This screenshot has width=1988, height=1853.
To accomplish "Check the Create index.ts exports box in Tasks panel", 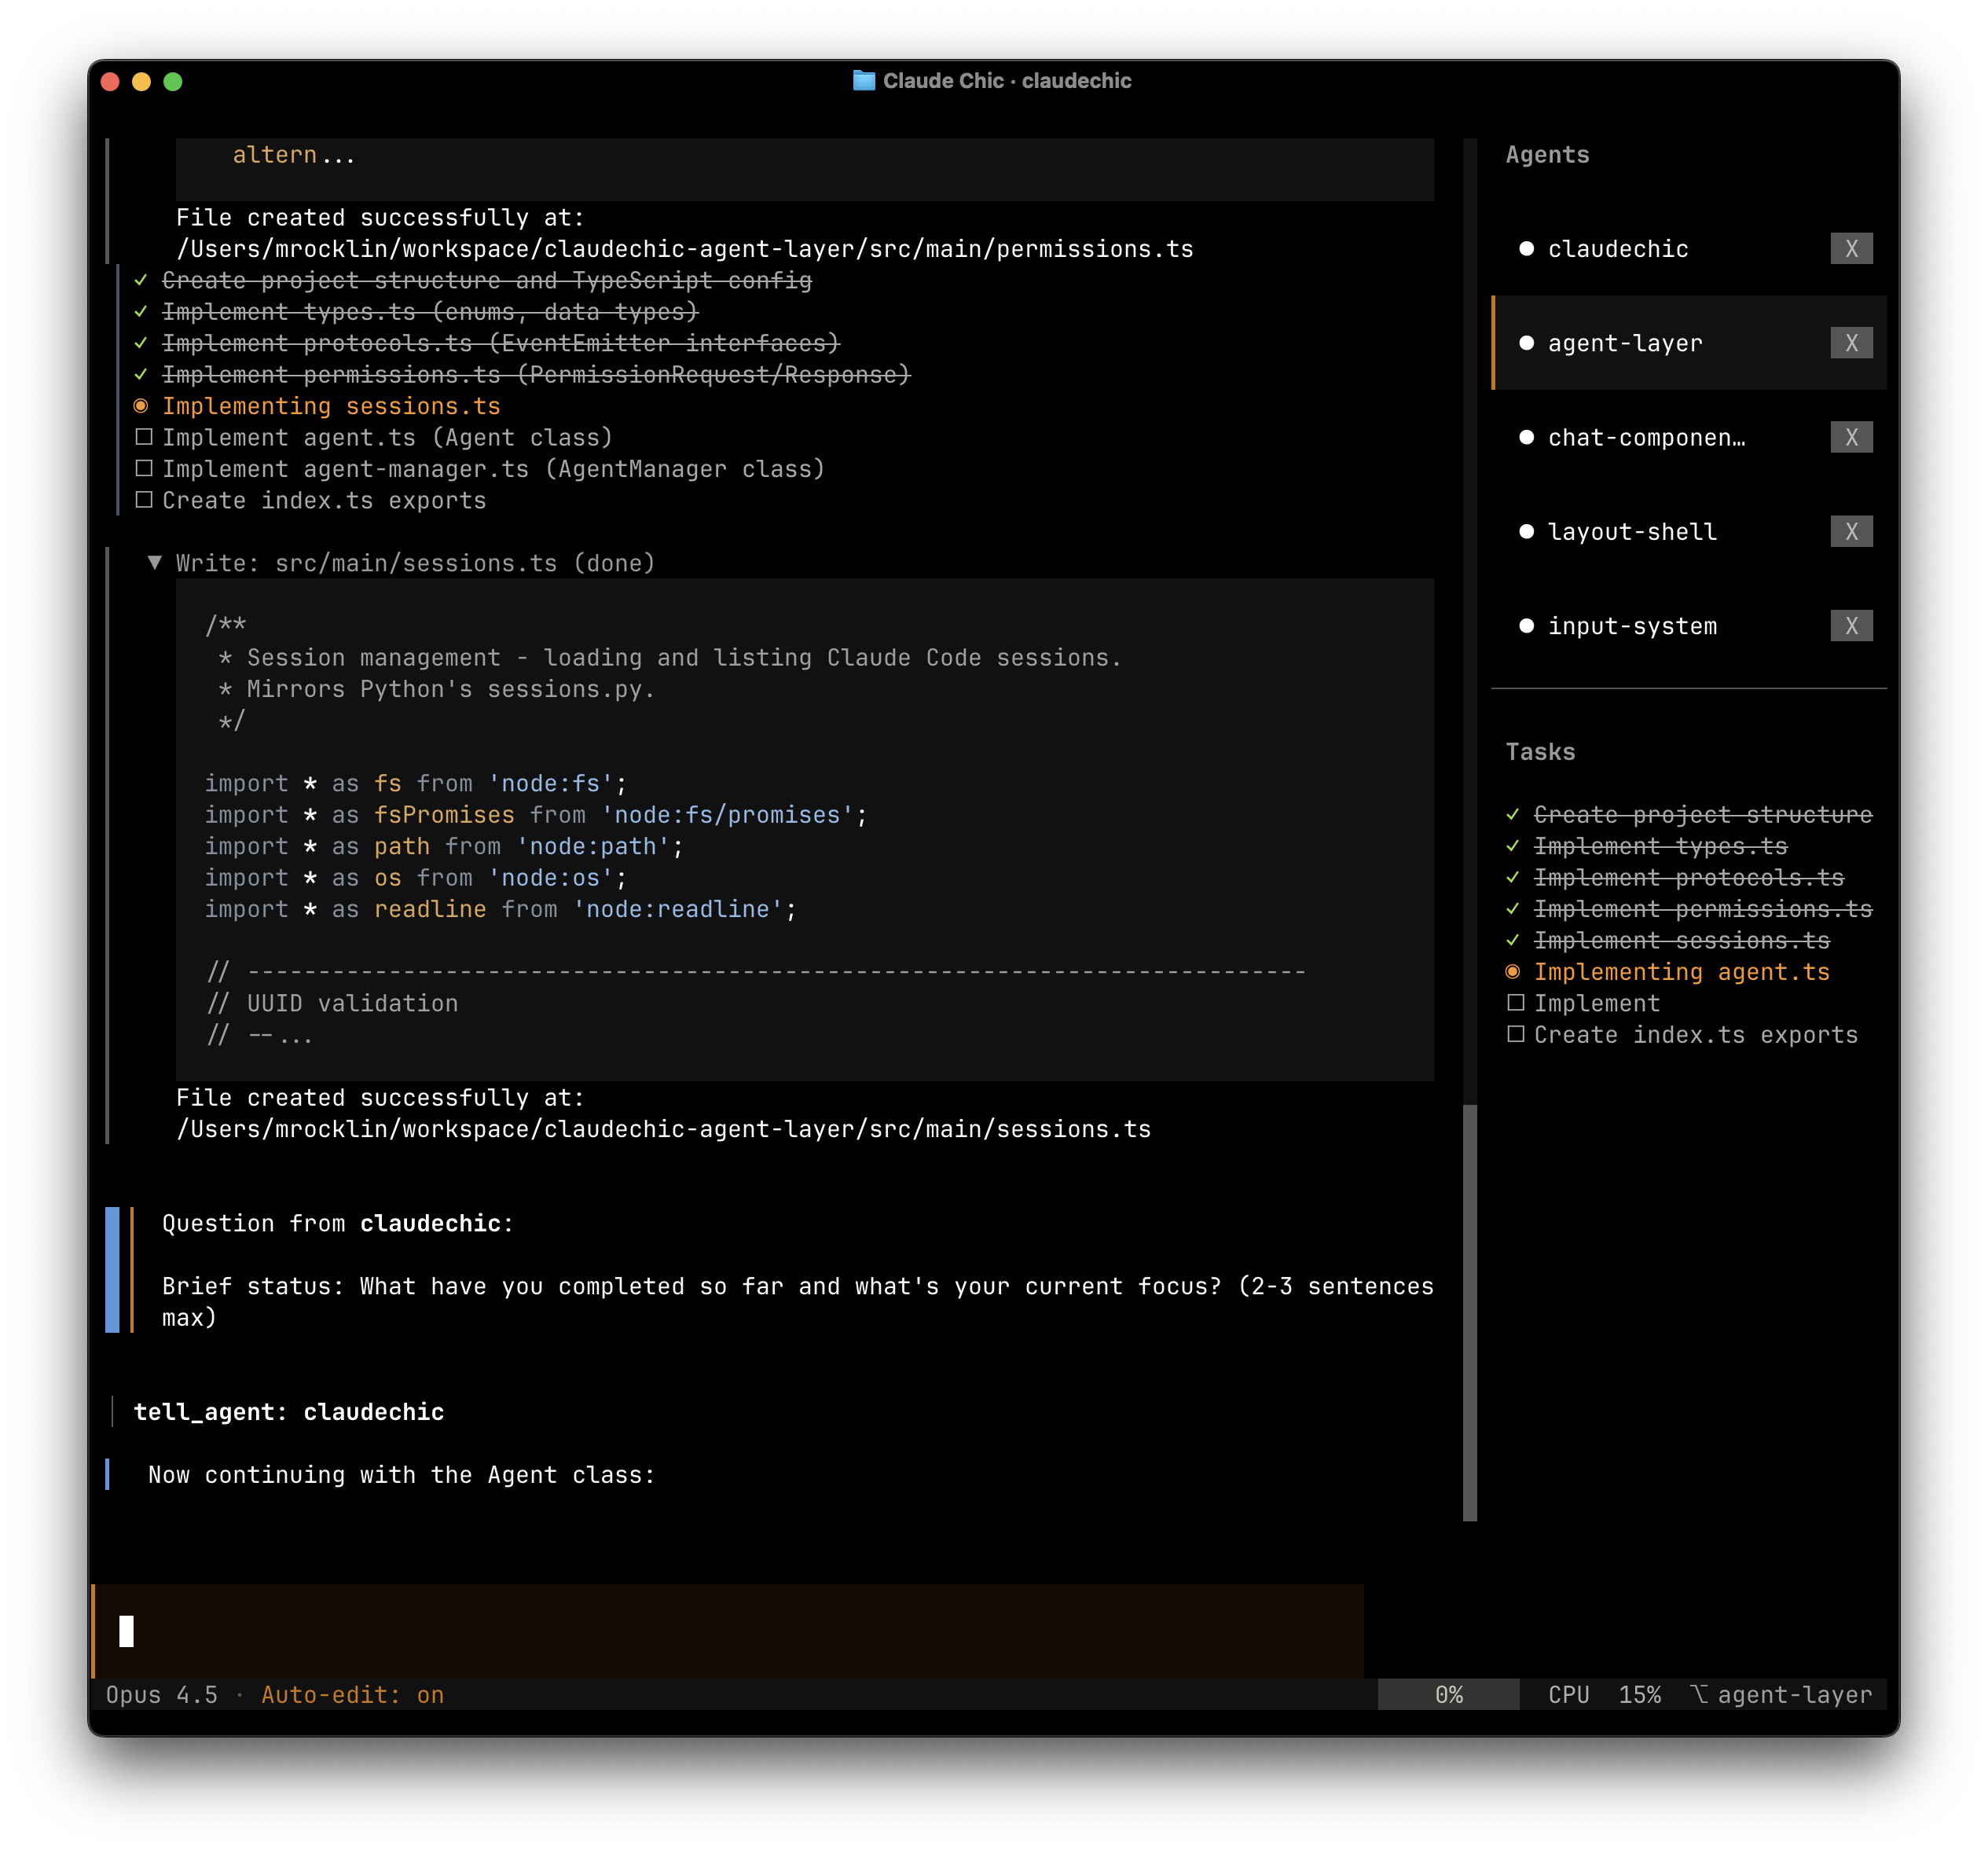I will click(1515, 1034).
